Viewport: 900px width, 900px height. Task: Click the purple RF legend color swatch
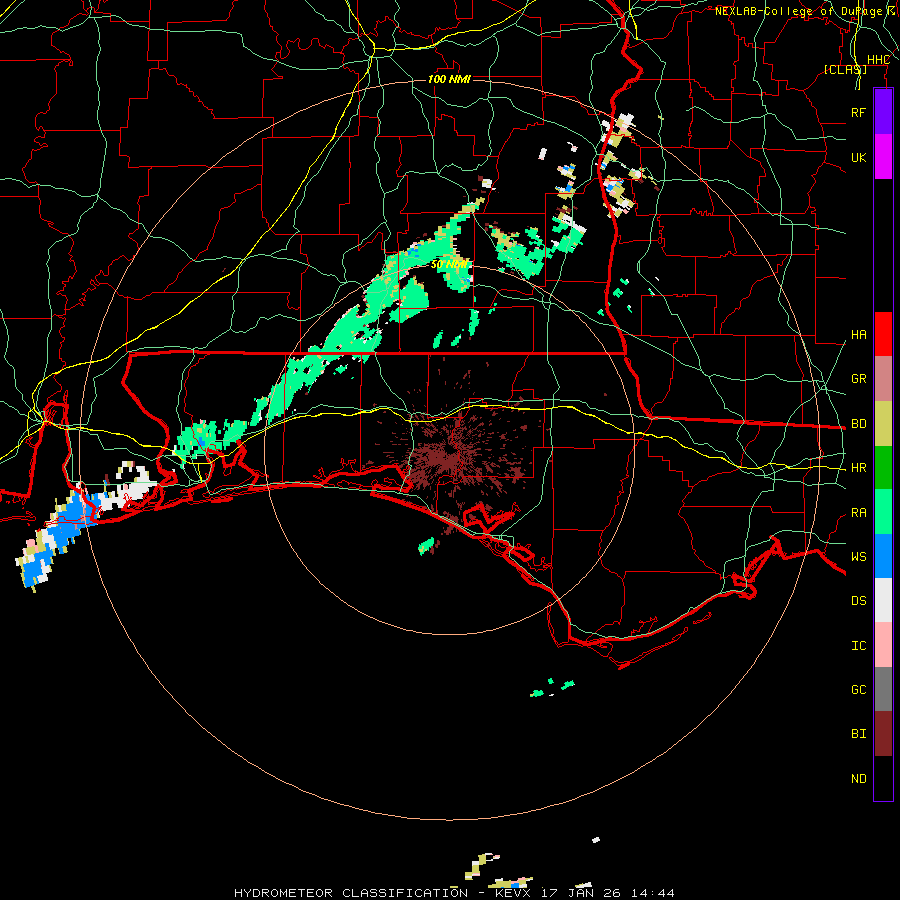(x=883, y=112)
